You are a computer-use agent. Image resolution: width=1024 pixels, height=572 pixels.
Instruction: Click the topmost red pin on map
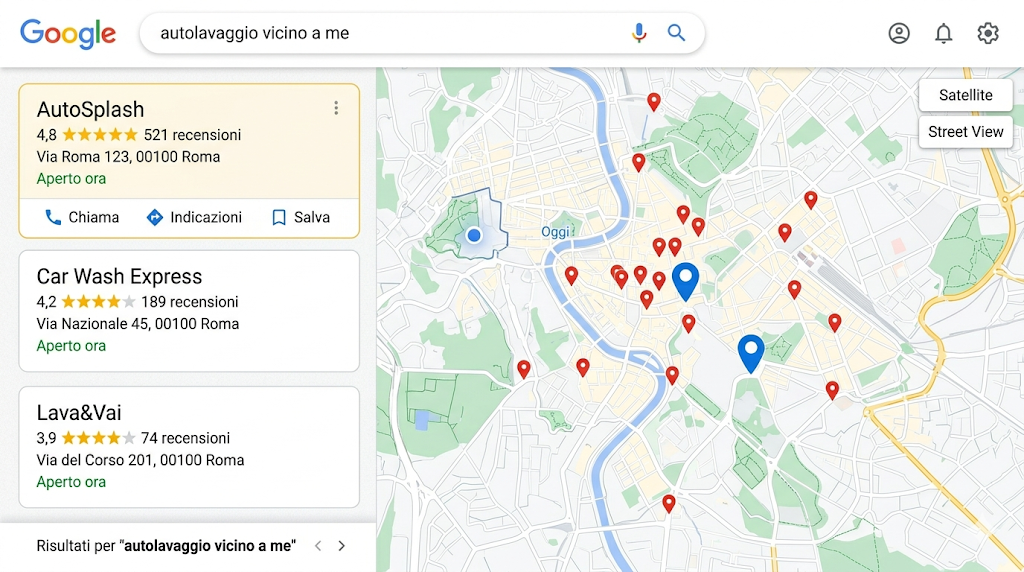pyautogui.click(x=654, y=101)
